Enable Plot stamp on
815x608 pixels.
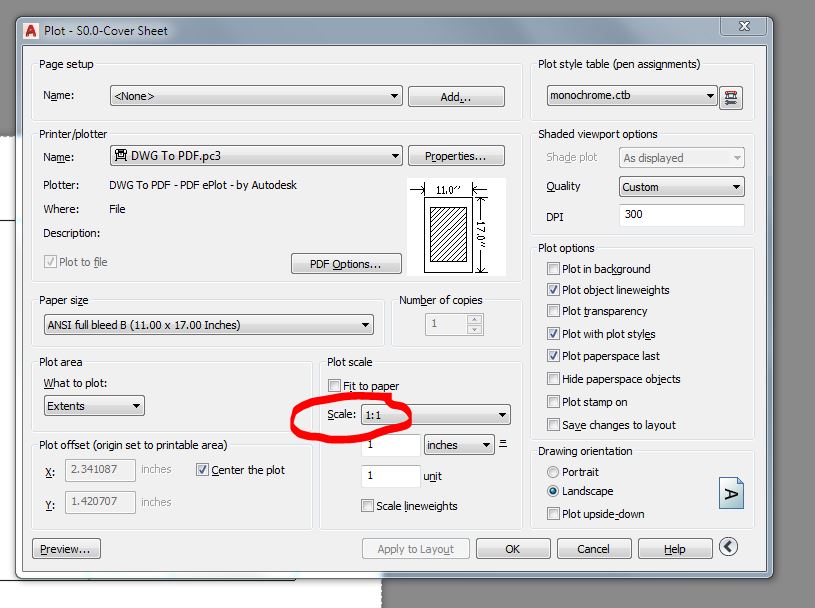click(551, 402)
